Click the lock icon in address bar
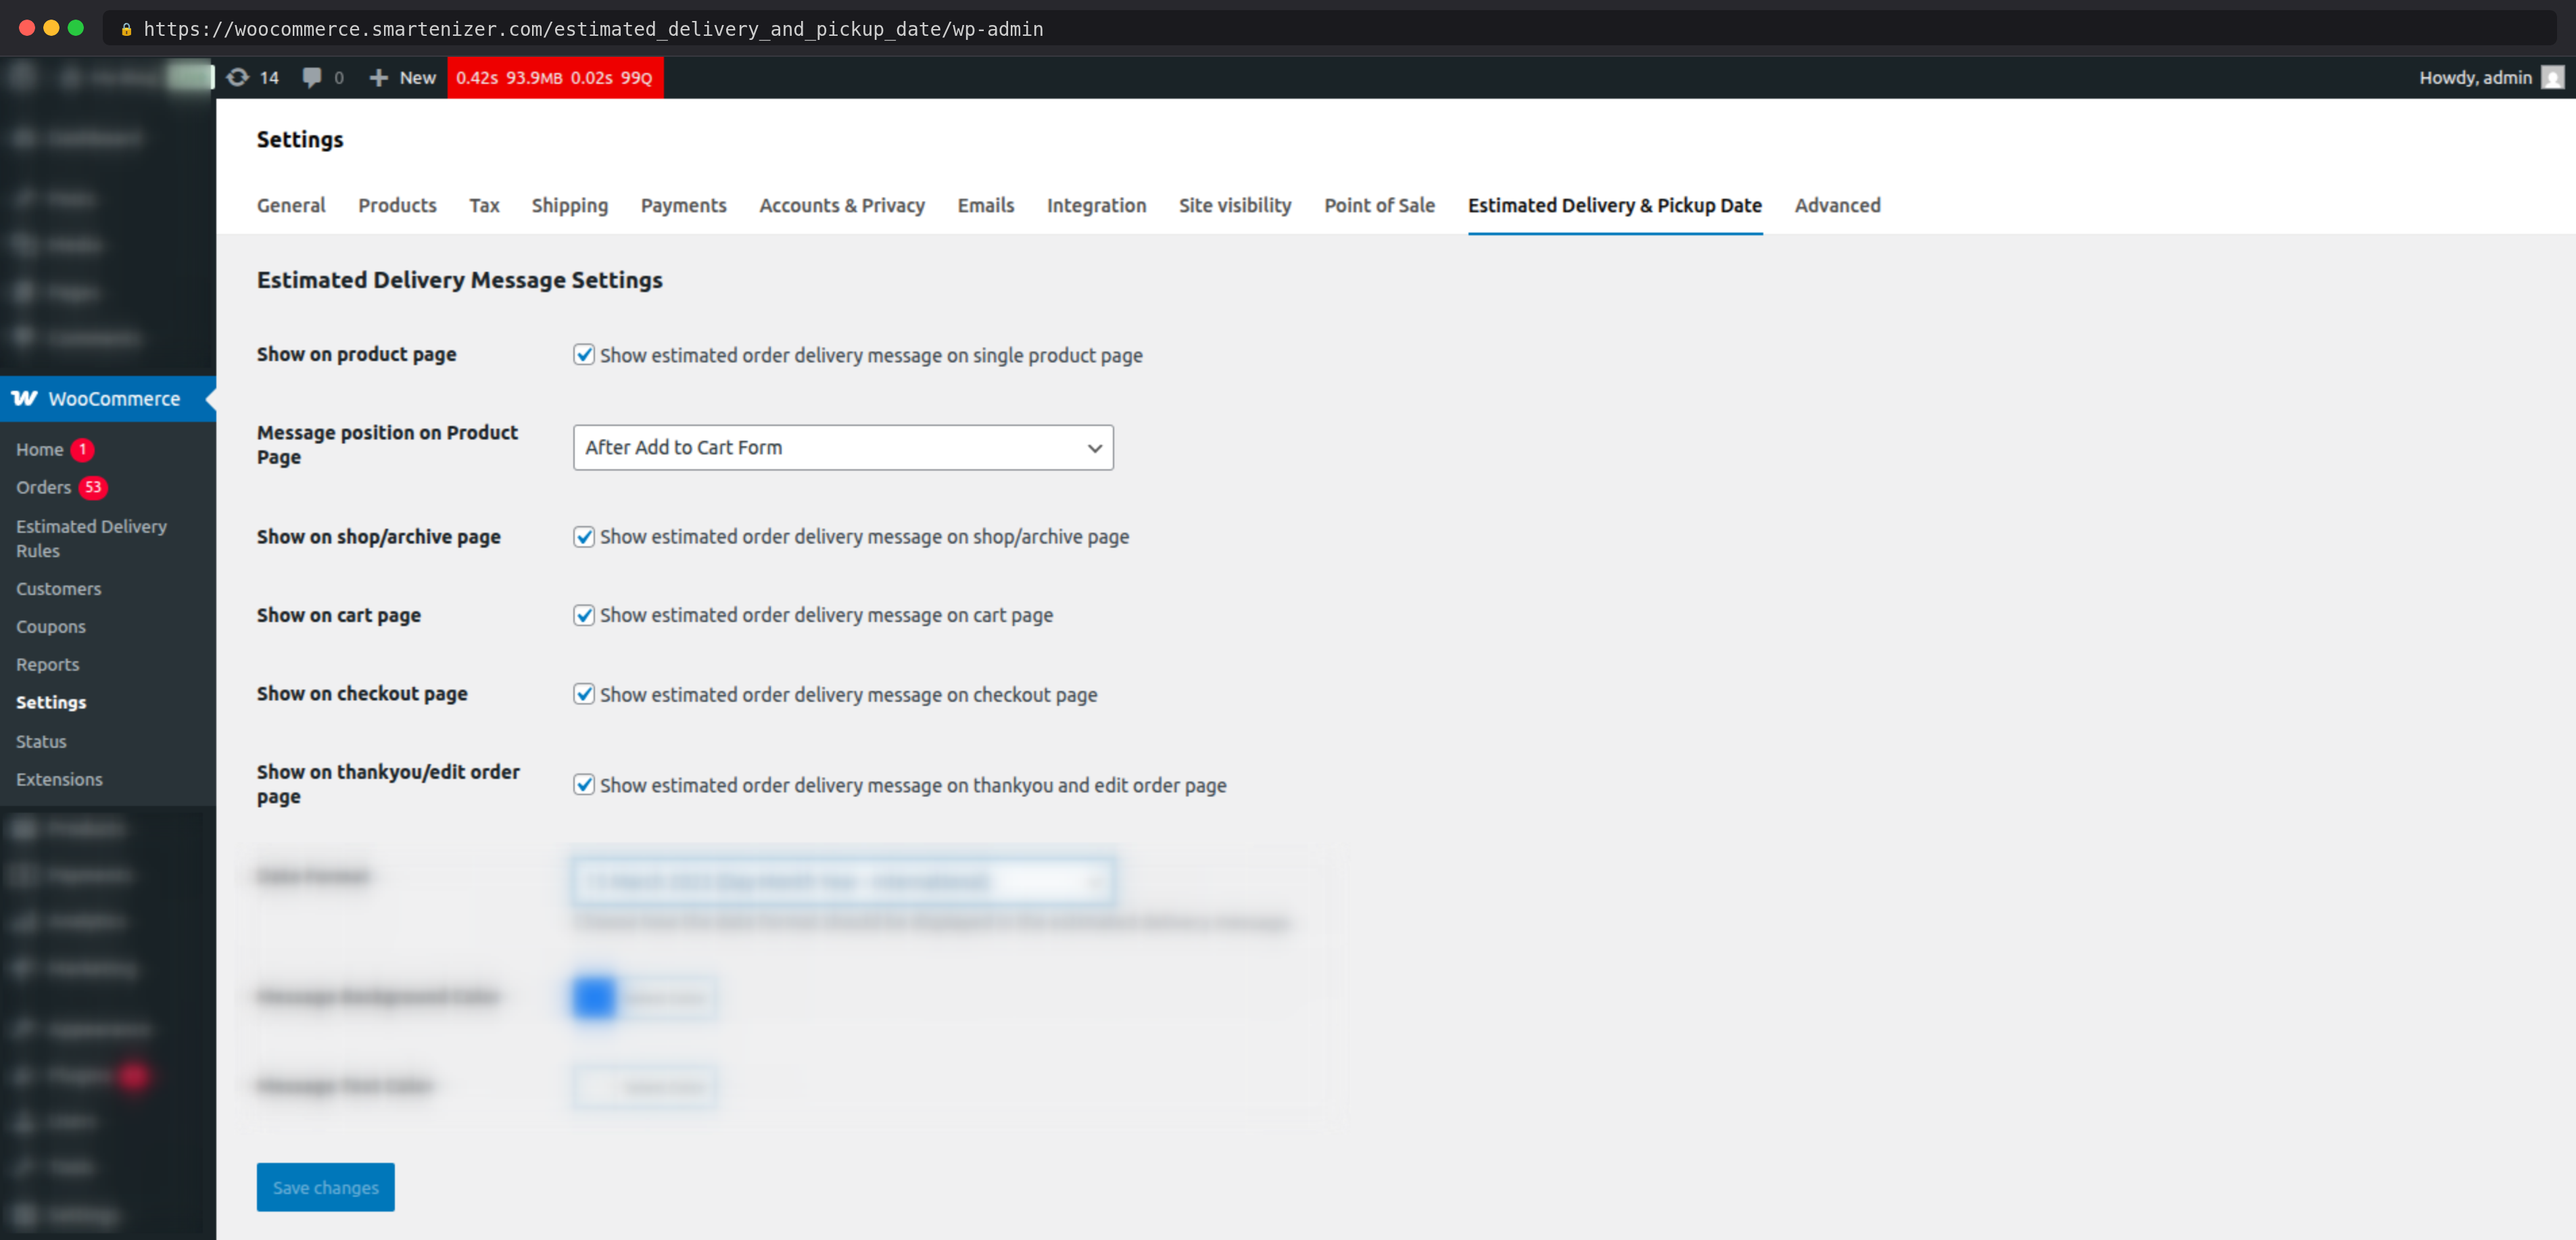 (x=126, y=29)
